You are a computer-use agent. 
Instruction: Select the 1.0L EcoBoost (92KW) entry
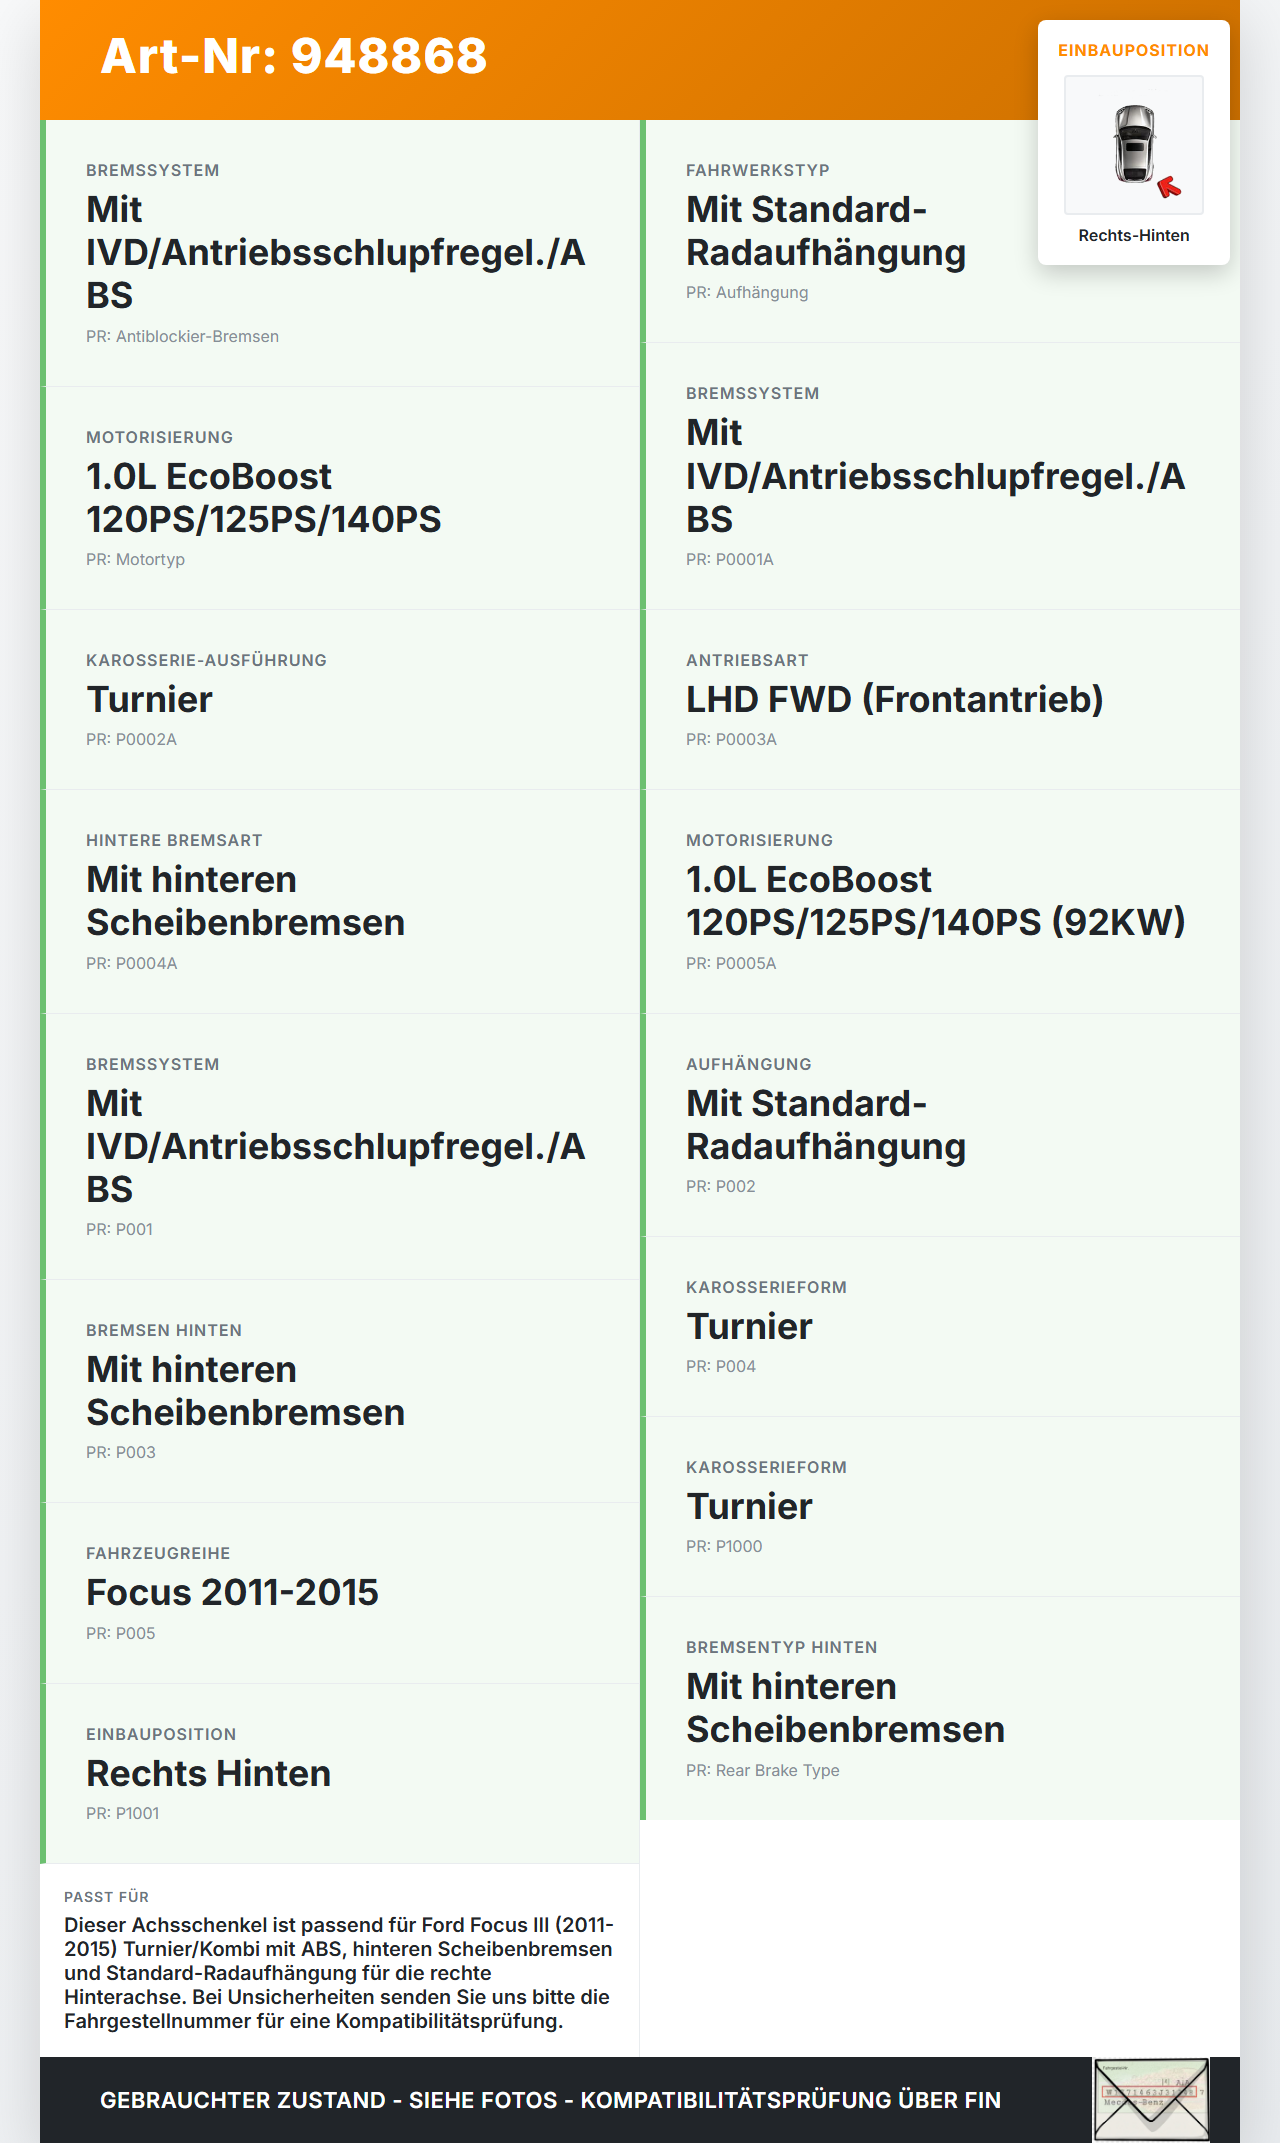point(940,901)
